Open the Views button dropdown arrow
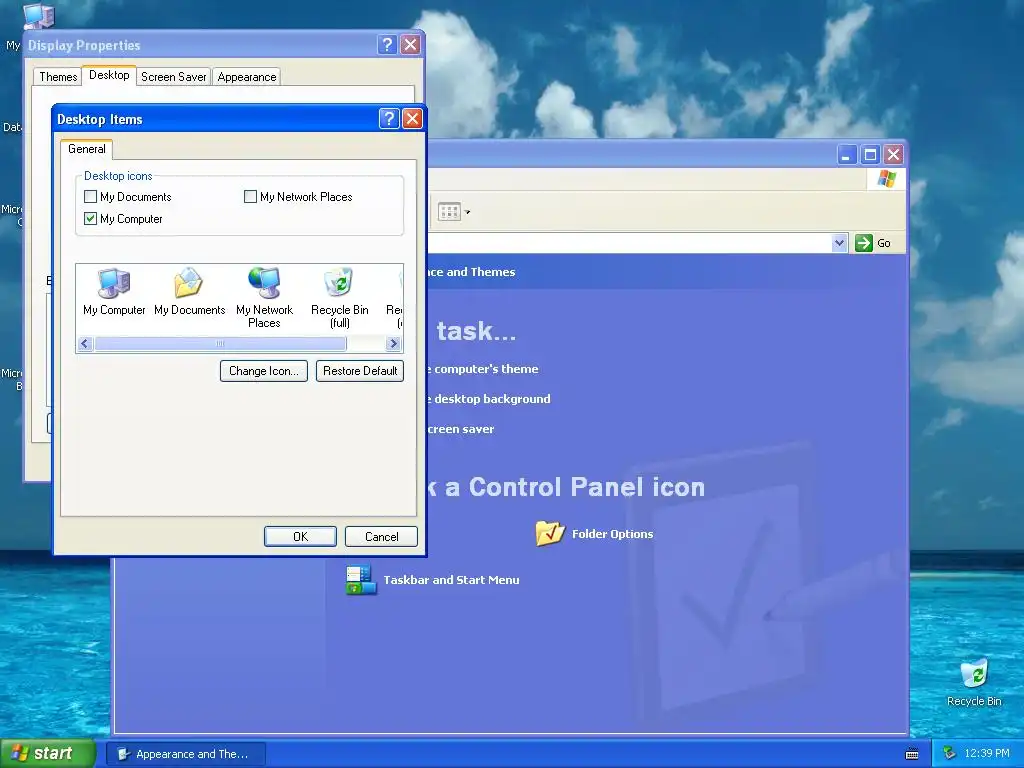The image size is (1024, 768). point(467,212)
